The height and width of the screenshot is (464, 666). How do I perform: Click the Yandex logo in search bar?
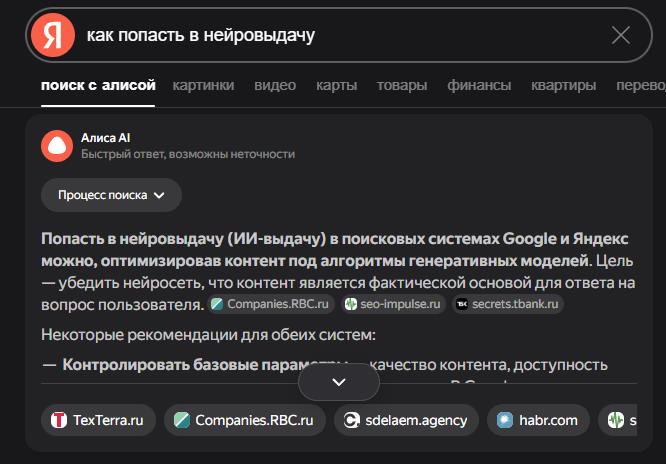(53, 35)
